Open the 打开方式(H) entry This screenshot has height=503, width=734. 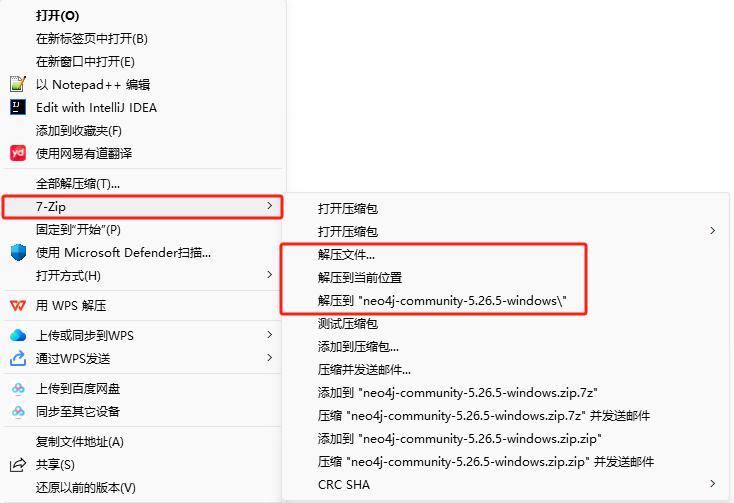(68, 276)
